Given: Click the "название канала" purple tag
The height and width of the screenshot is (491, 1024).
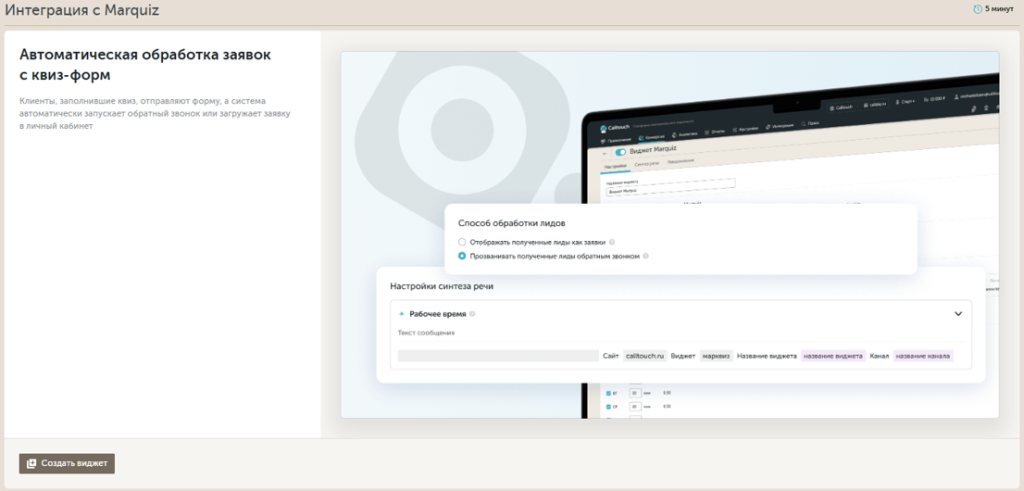Looking at the screenshot, I should 923,355.
